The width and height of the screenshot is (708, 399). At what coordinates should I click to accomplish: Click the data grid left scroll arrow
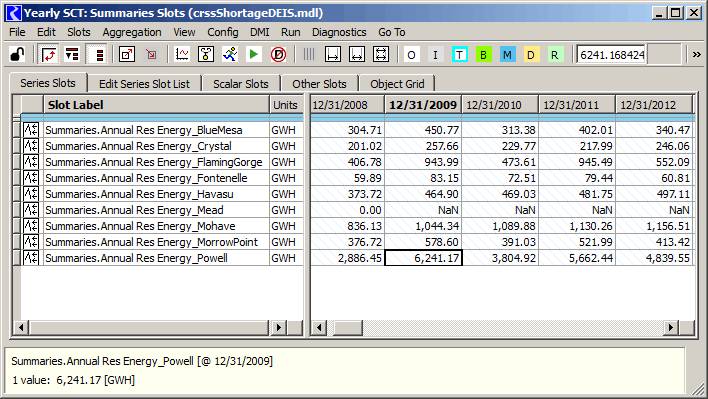(319, 327)
